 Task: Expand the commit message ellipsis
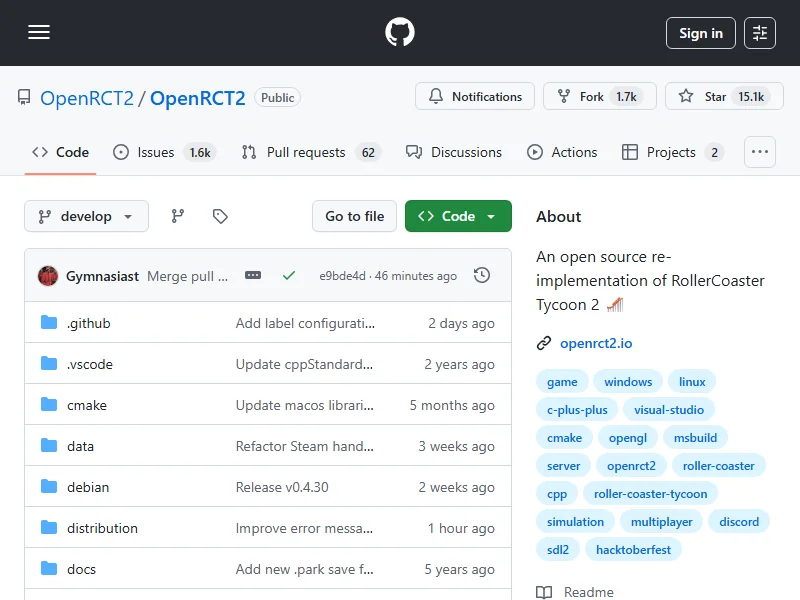253,275
